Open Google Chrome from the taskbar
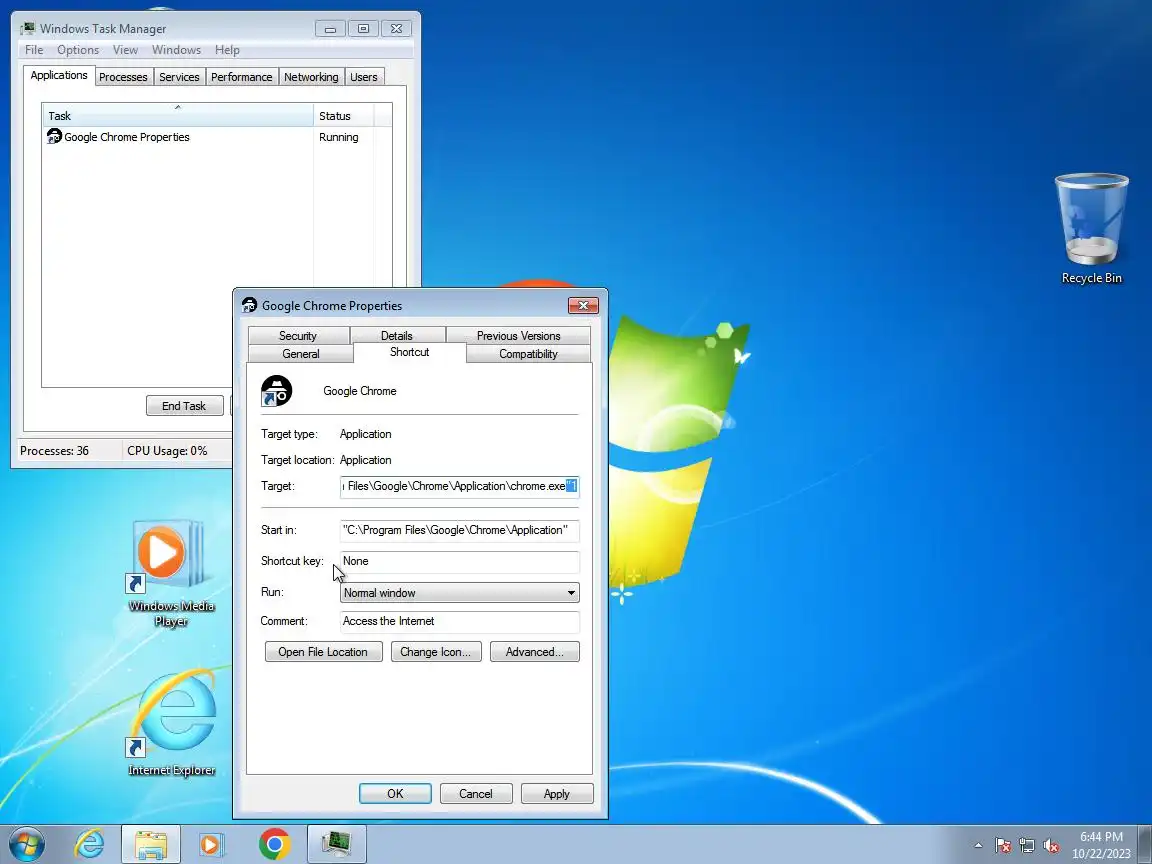 click(x=275, y=845)
